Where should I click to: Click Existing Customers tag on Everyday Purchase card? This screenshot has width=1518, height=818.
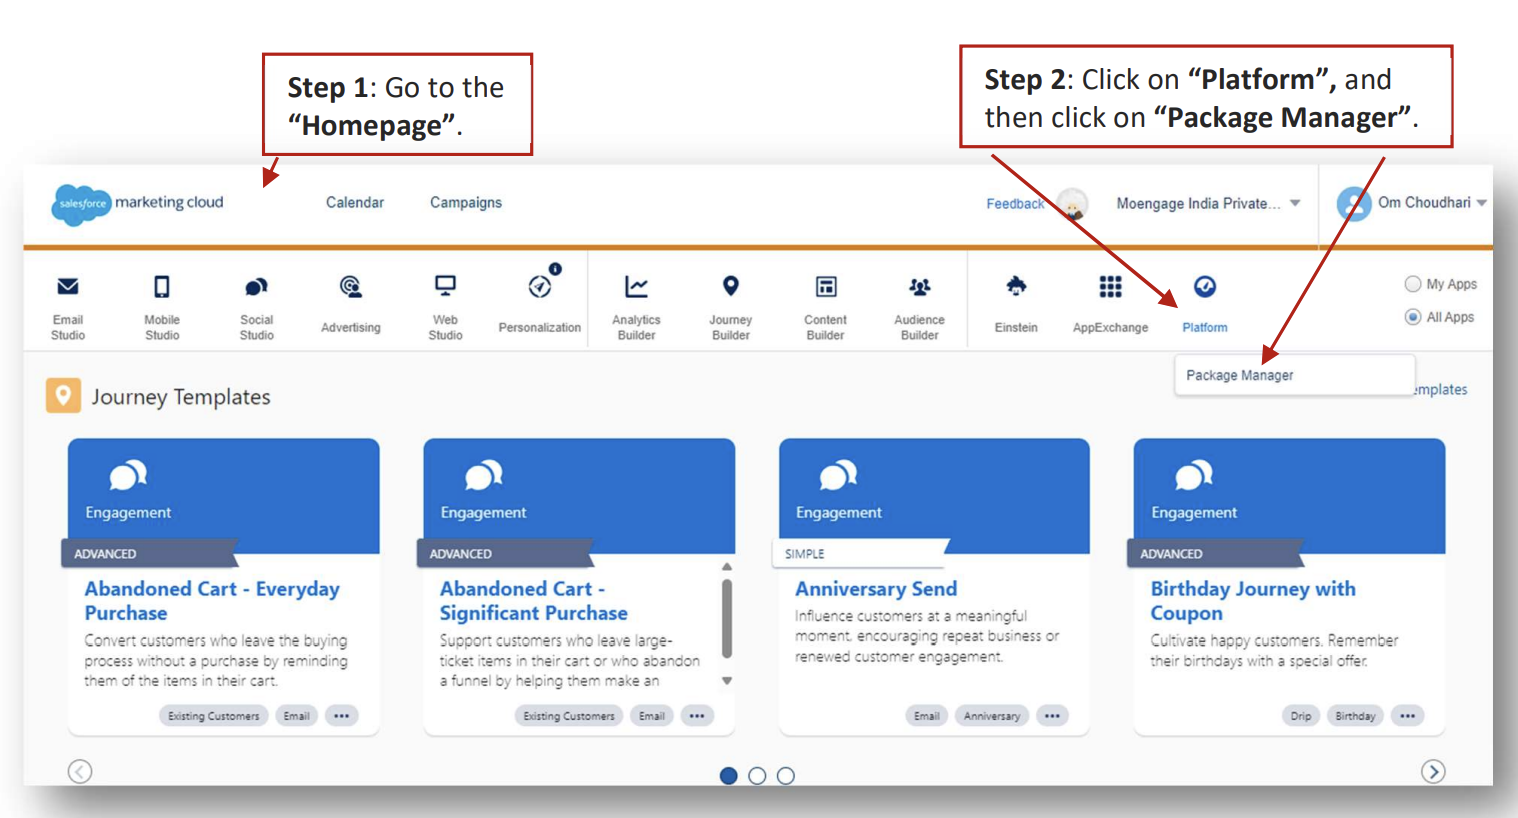point(214,716)
